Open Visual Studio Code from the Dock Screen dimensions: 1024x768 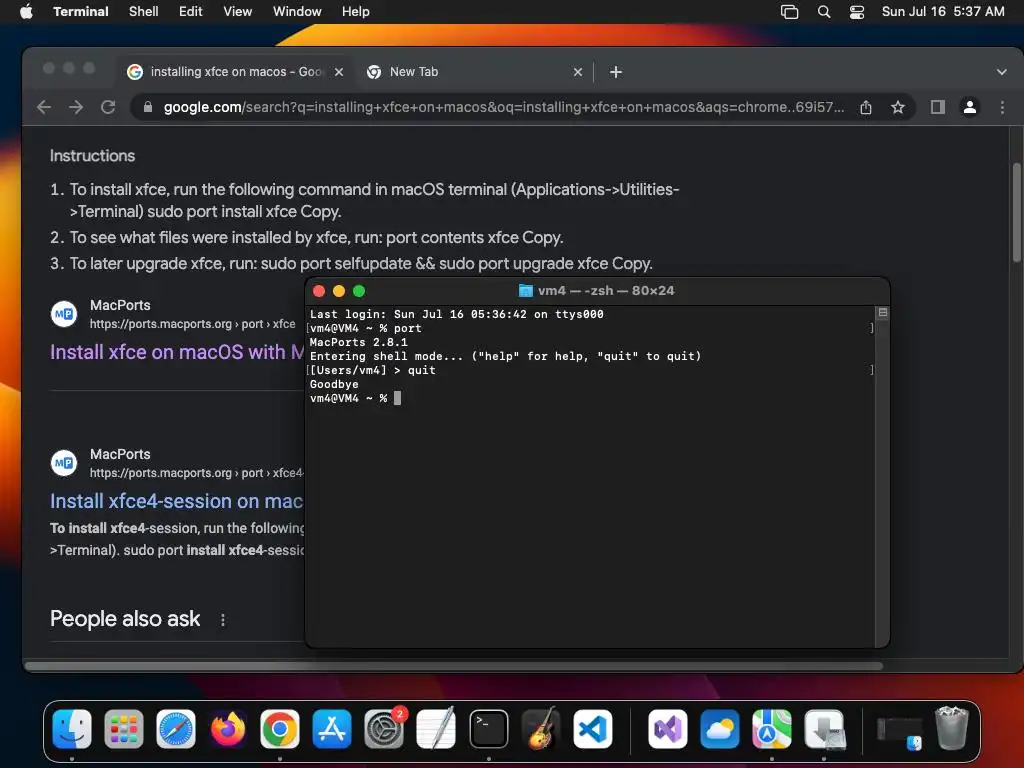593,729
